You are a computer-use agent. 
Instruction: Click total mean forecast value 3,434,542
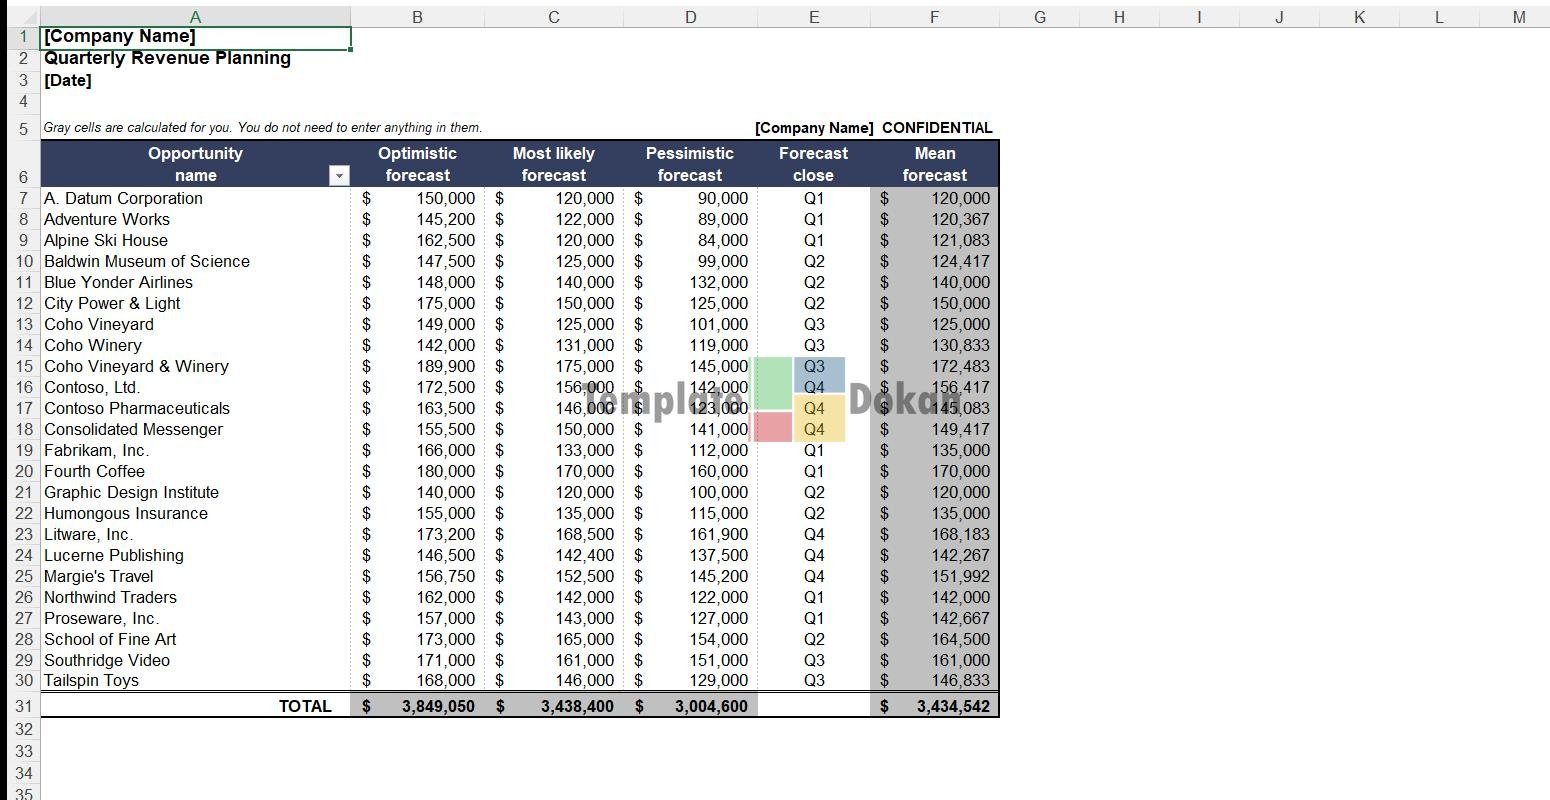(x=934, y=706)
